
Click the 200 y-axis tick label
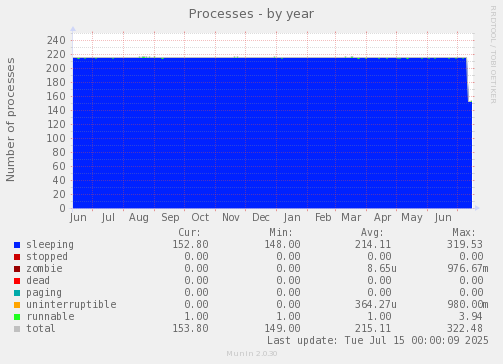(x=56, y=68)
